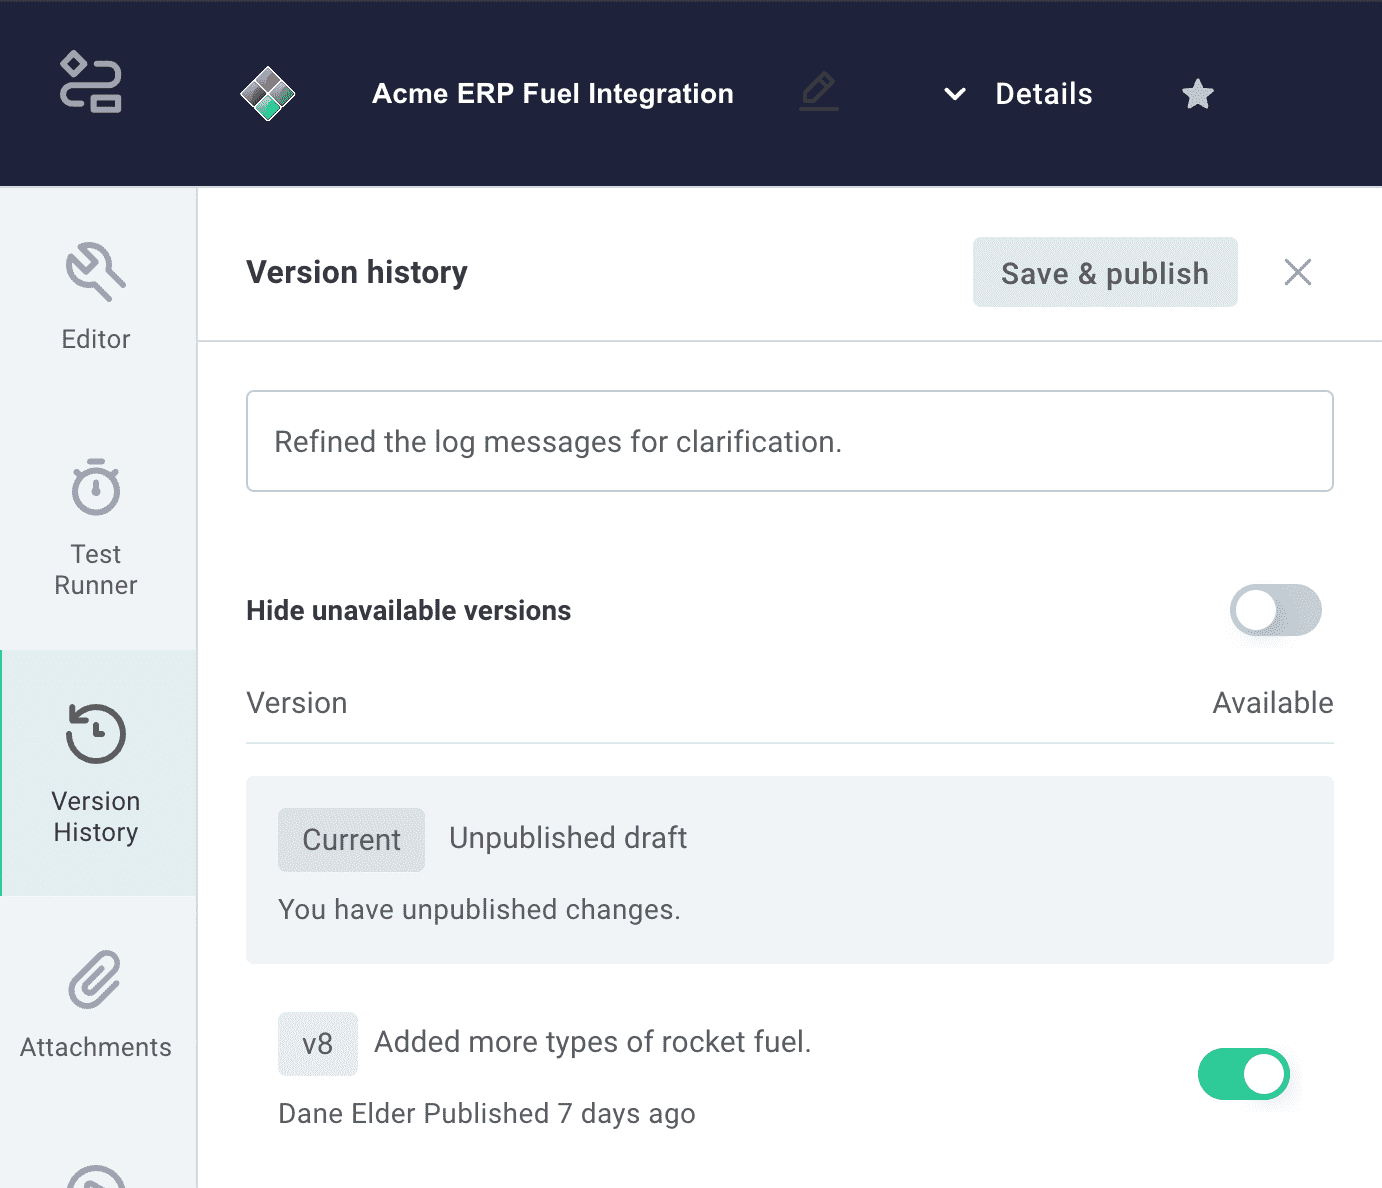Click the integrations logo icon in header

point(91,82)
